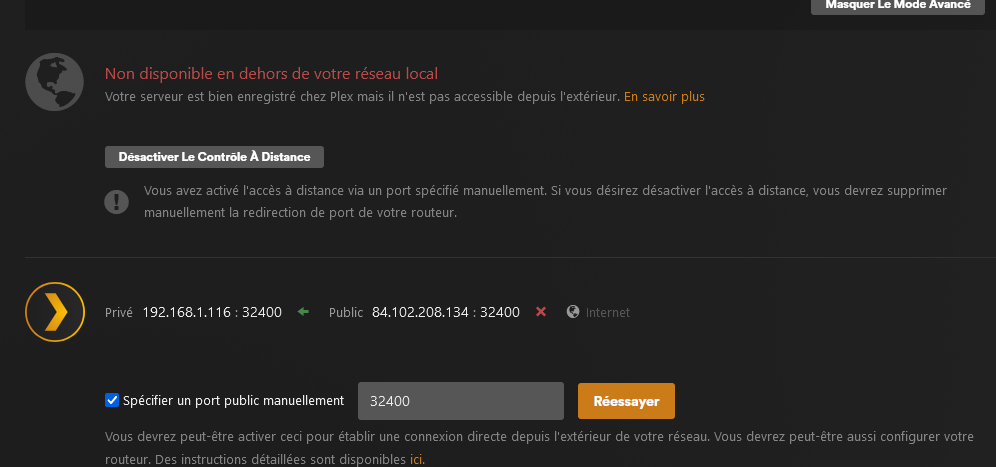Click the red X connection failed icon

click(x=541, y=312)
